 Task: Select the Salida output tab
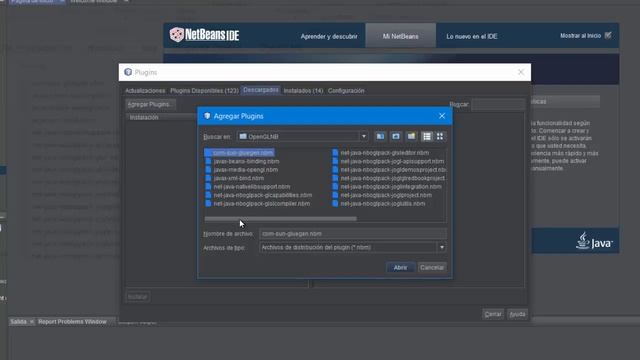point(18,322)
